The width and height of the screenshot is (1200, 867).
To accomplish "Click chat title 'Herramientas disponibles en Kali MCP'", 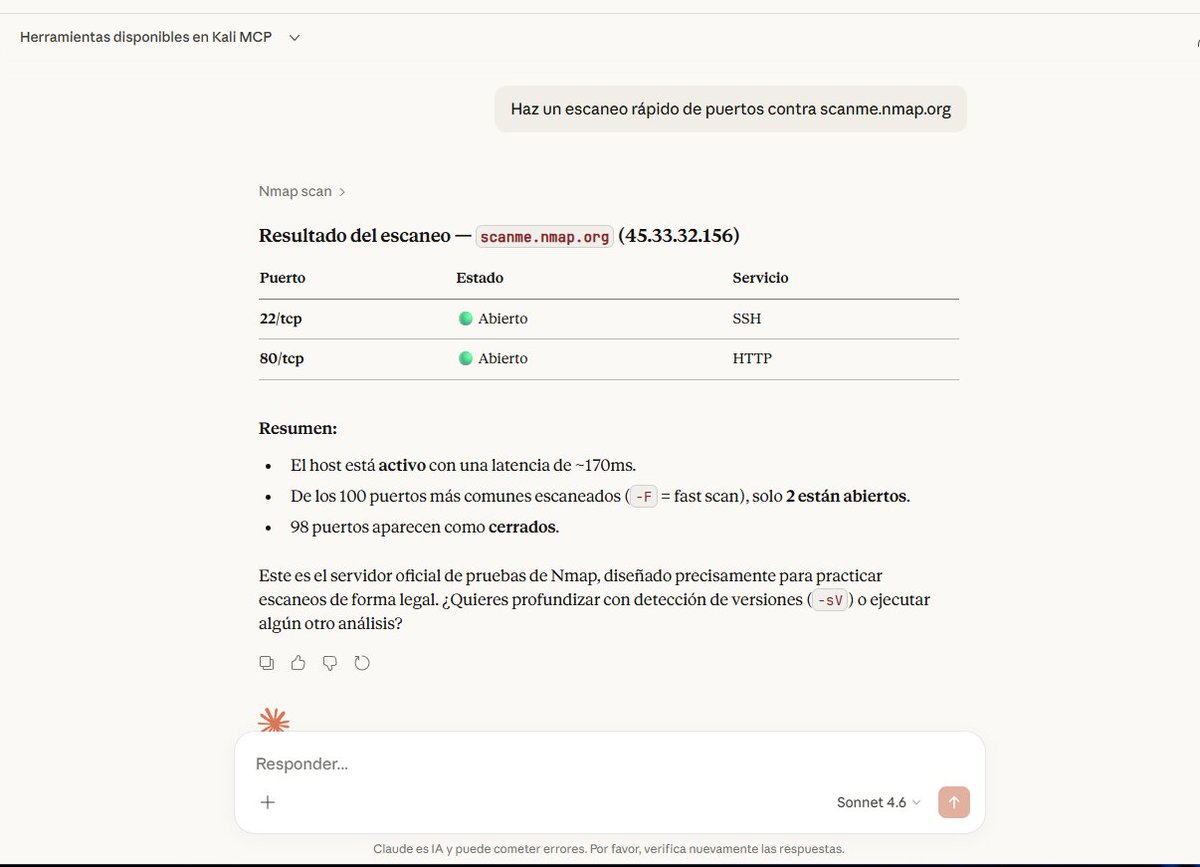I will coord(146,37).
